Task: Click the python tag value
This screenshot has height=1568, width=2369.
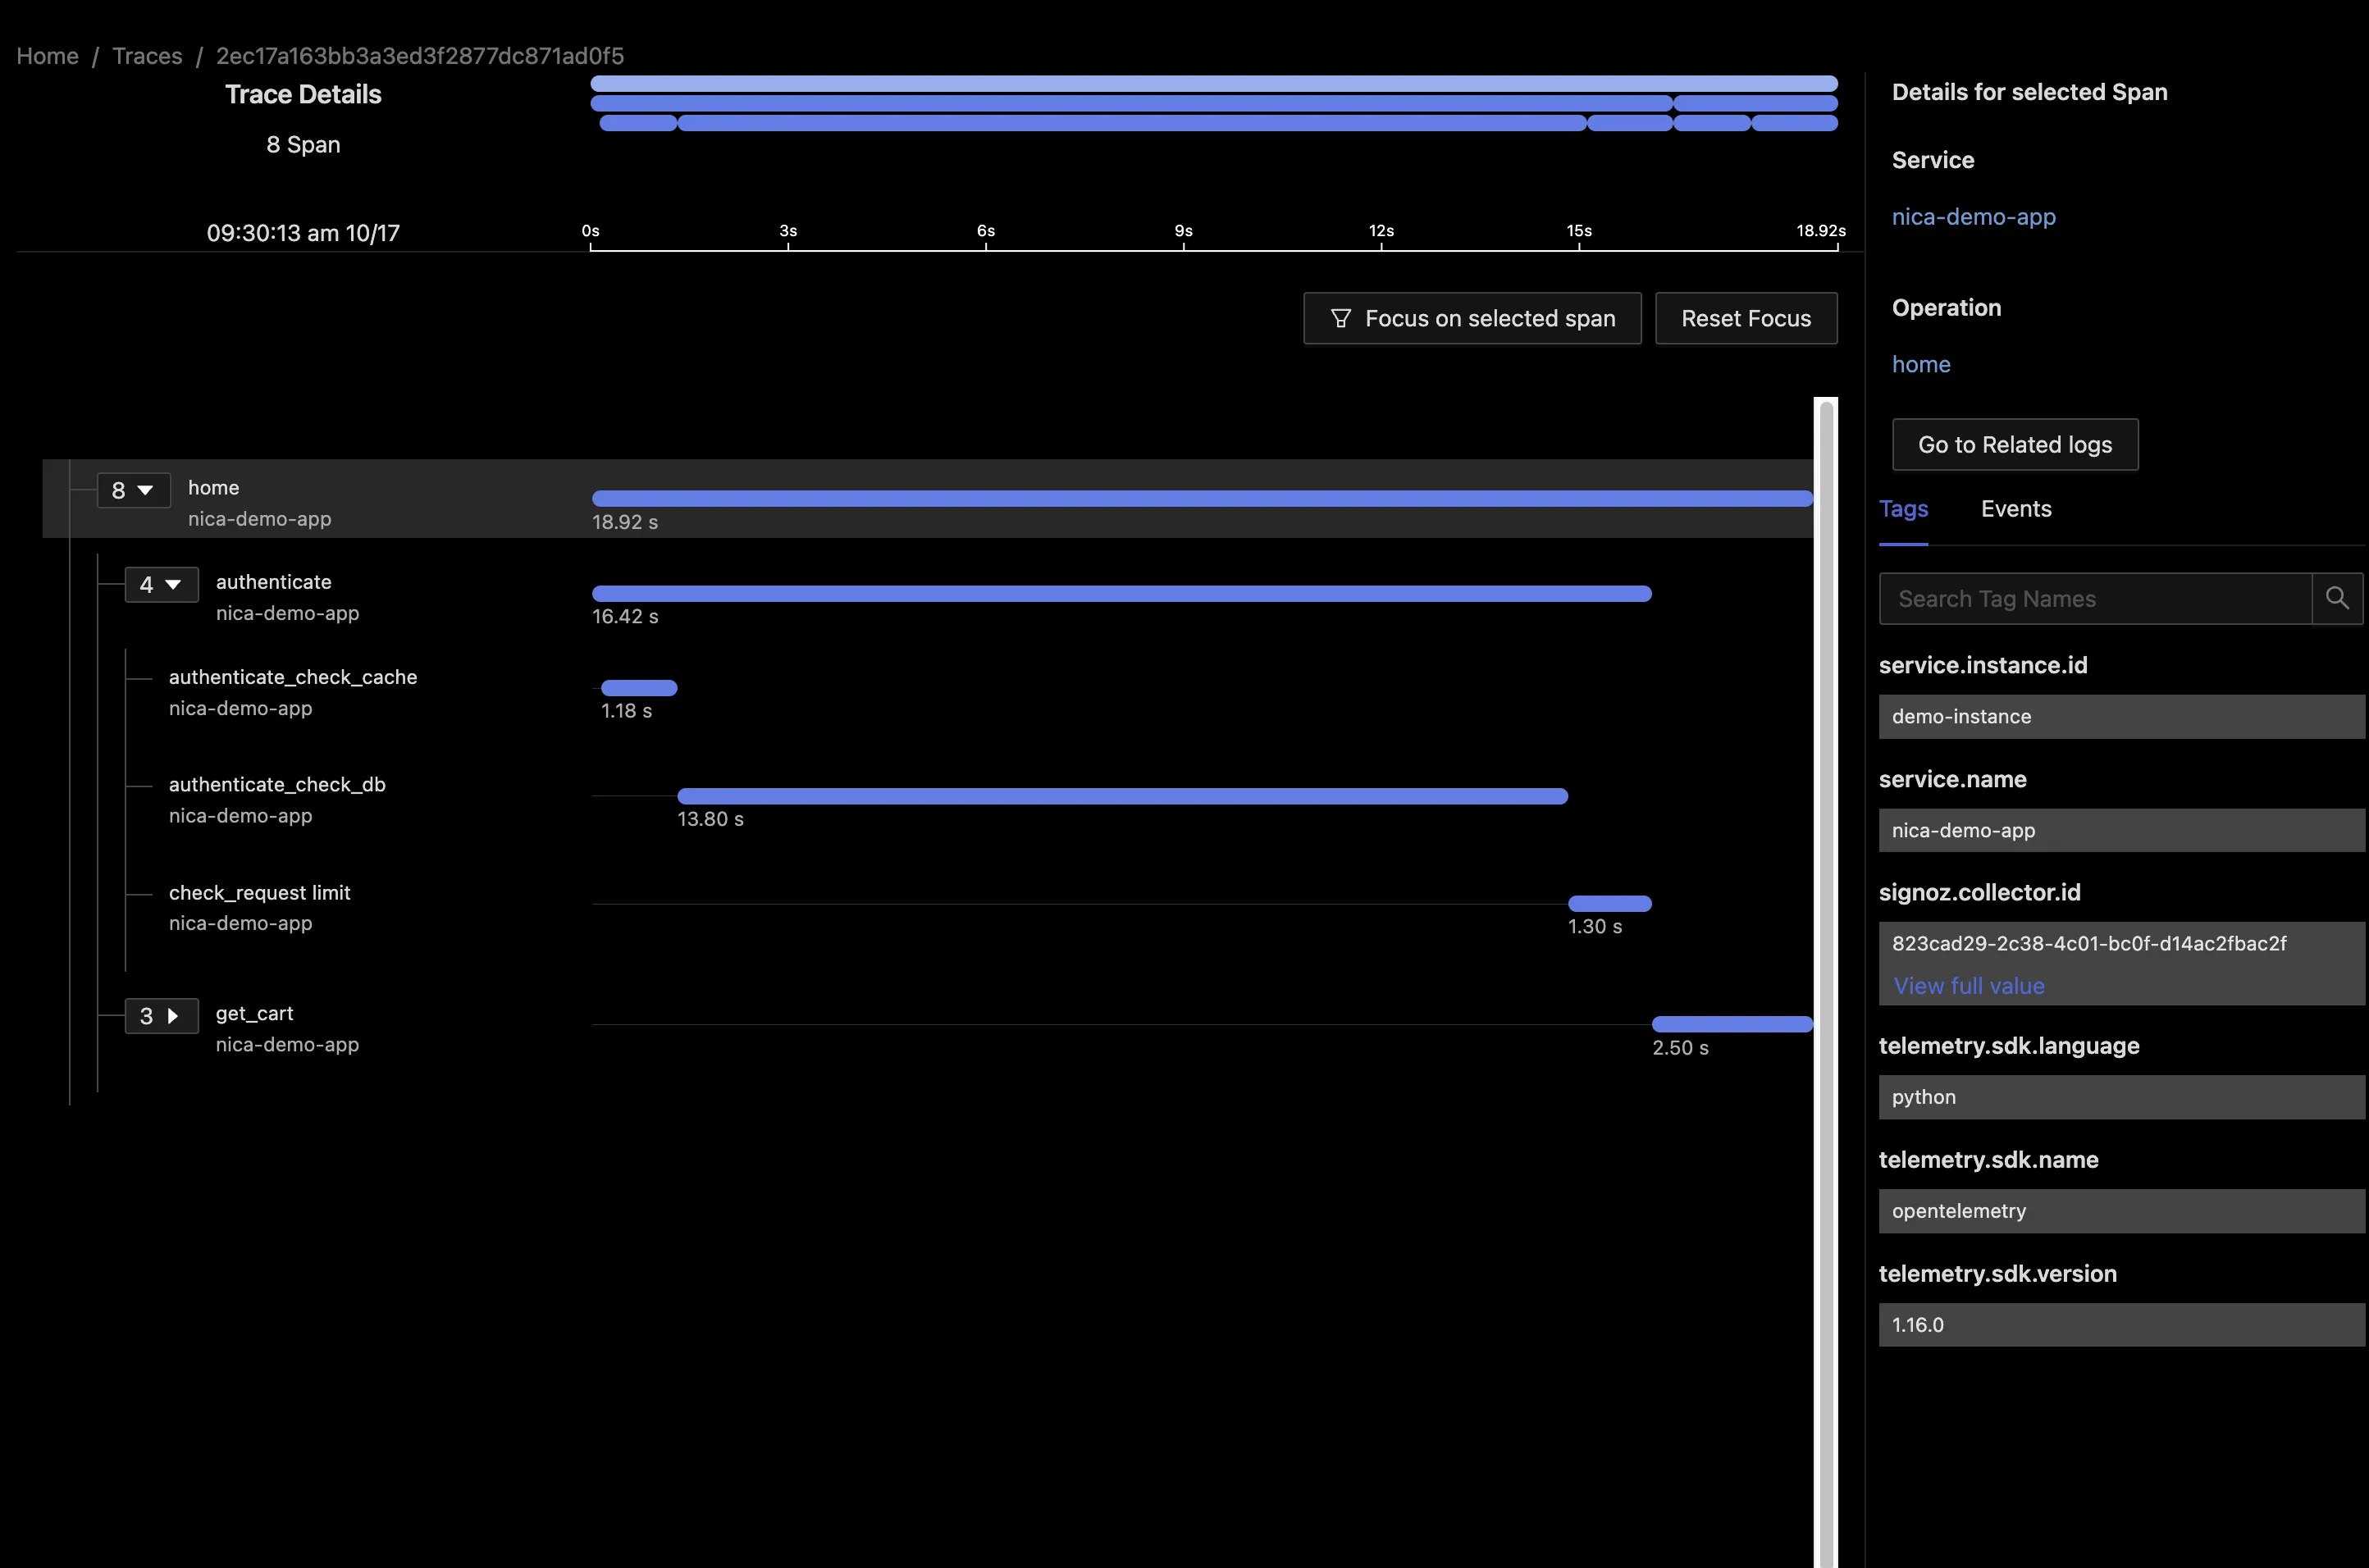Action: [x=2121, y=1097]
